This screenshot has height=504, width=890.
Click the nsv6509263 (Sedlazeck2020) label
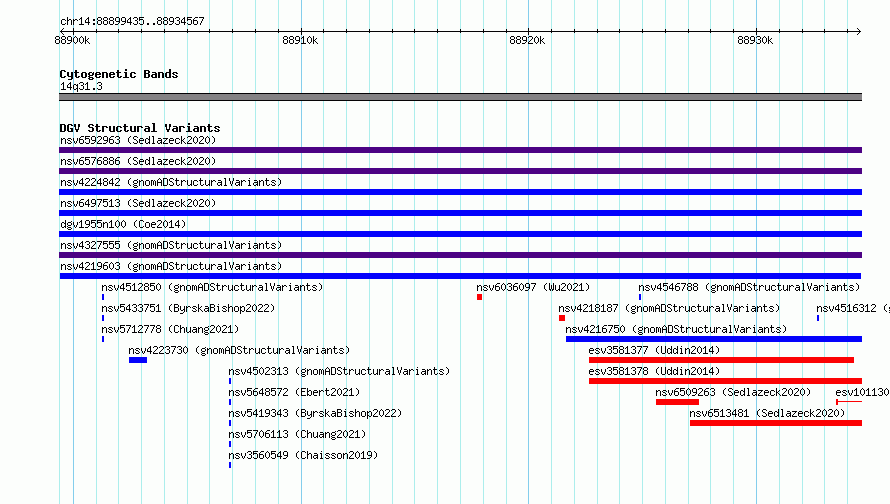pyautogui.click(x=733, y=392)
